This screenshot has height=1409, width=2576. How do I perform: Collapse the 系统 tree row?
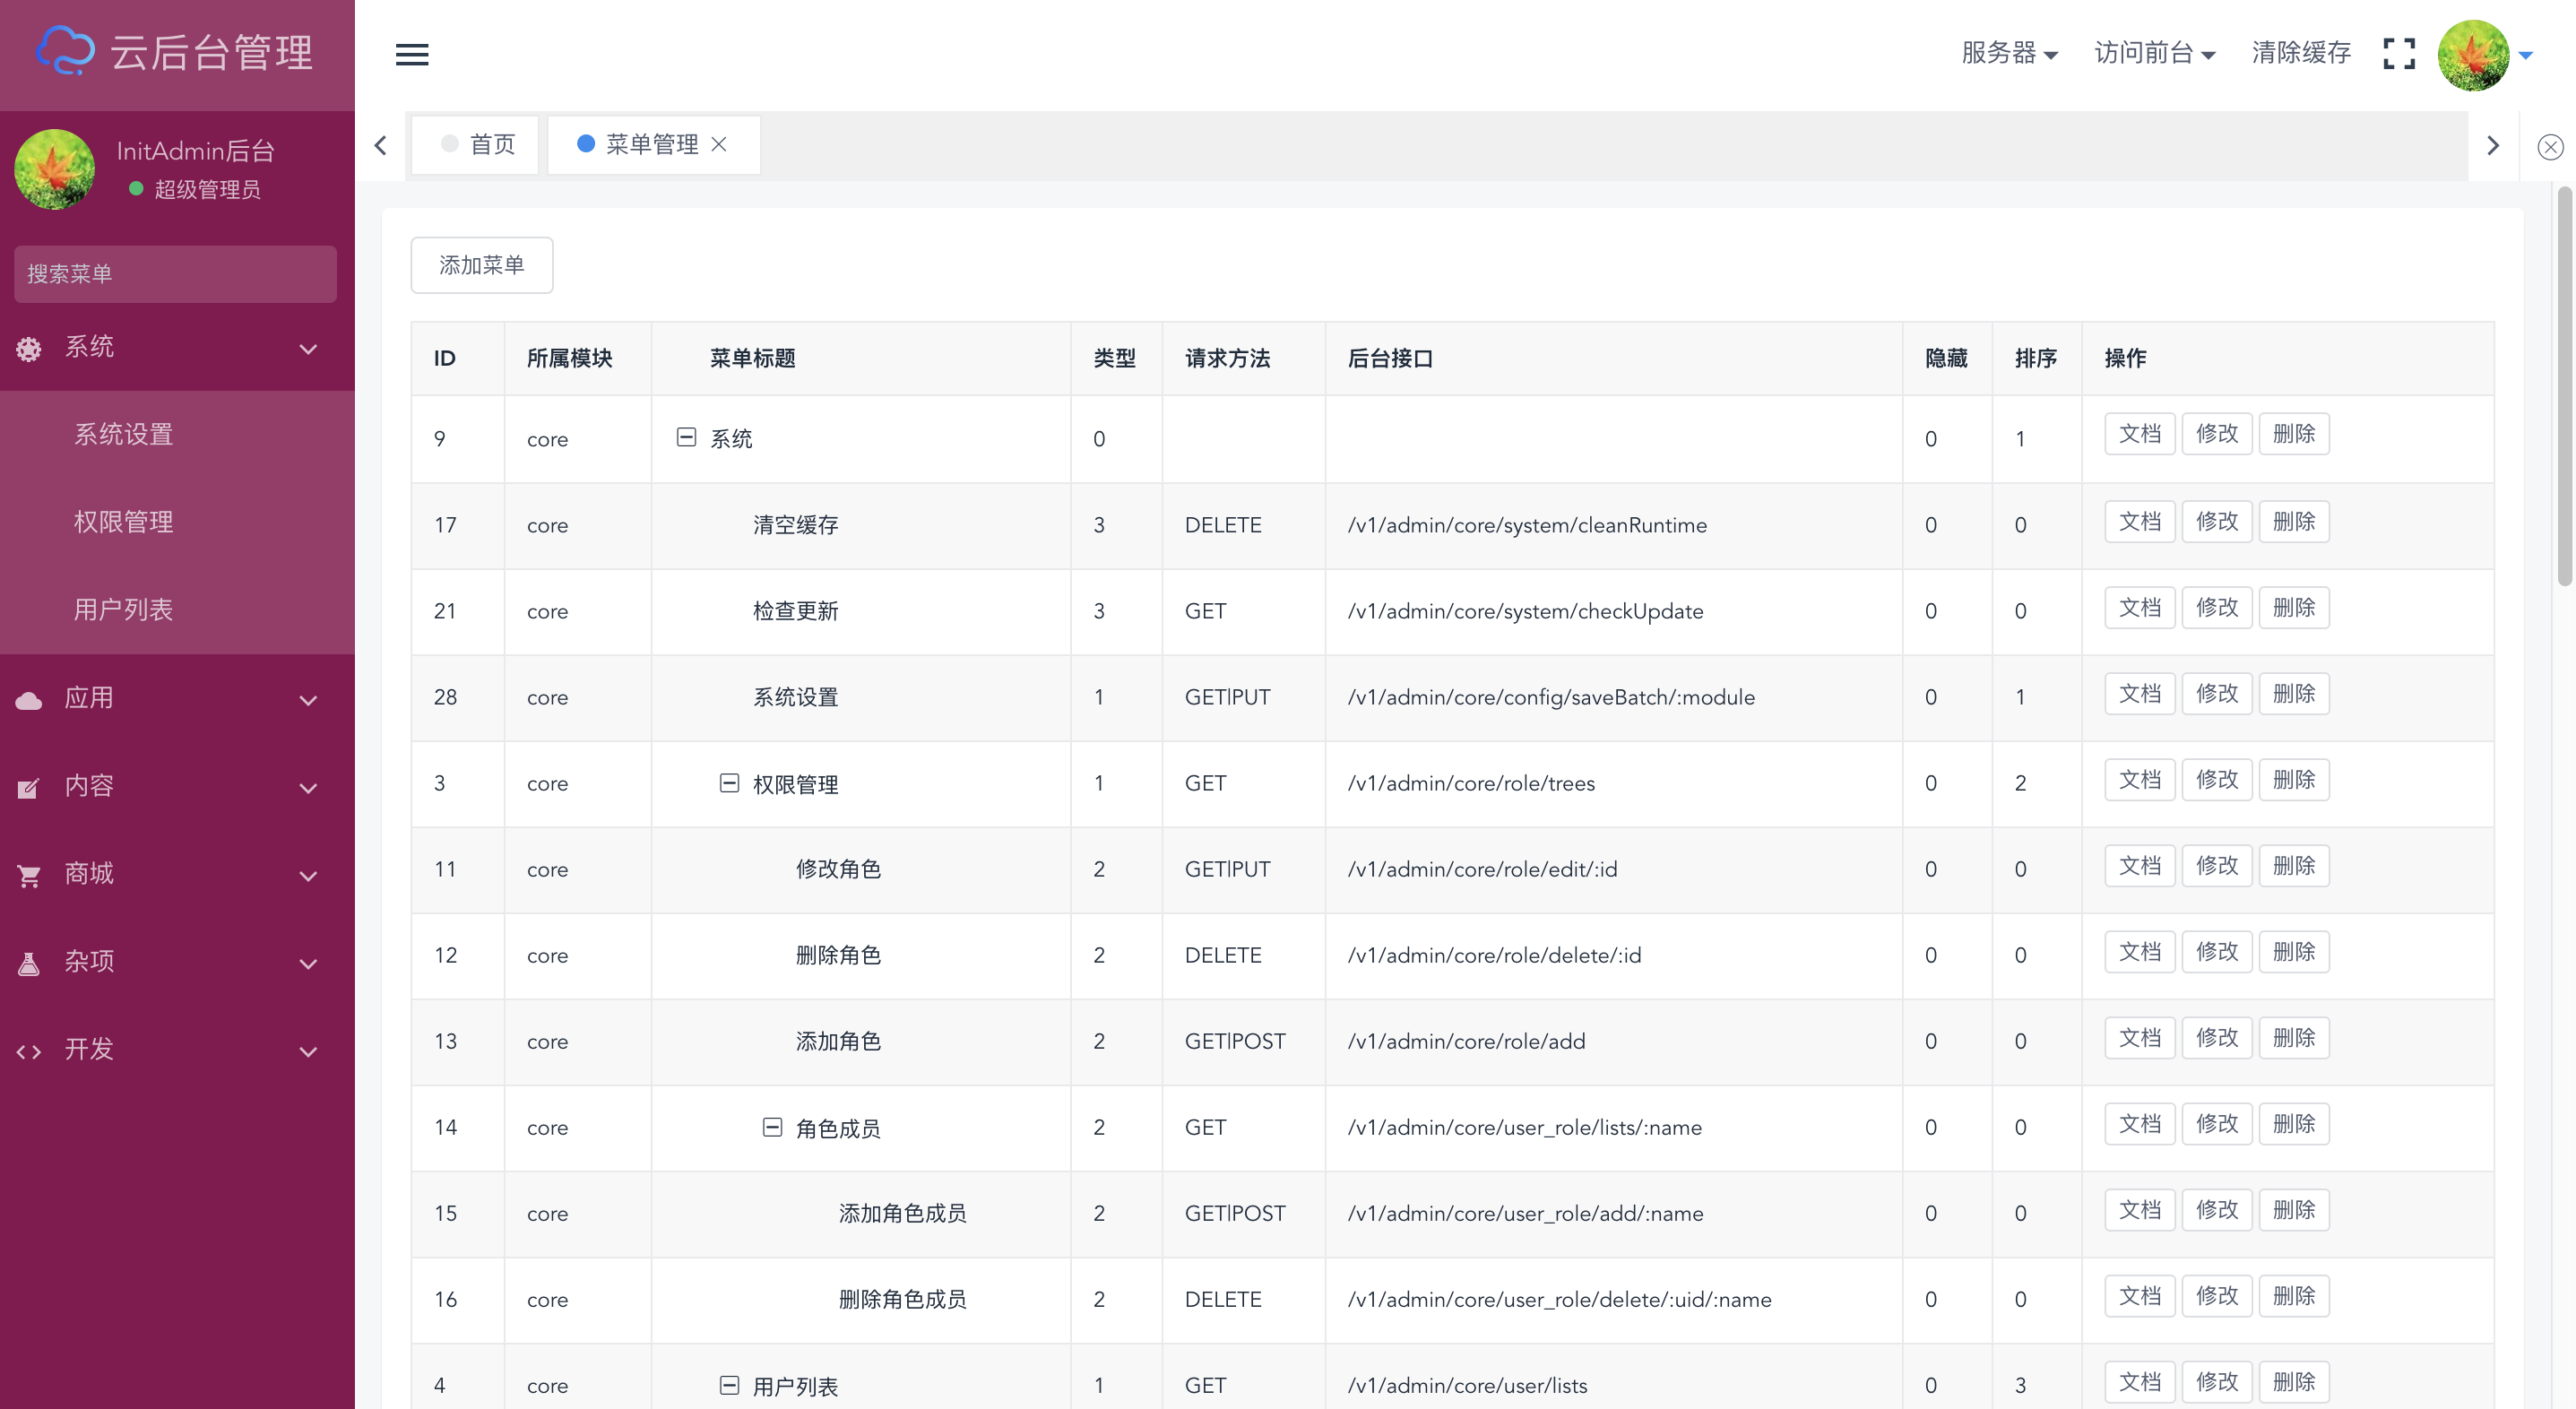pos(686,437)
